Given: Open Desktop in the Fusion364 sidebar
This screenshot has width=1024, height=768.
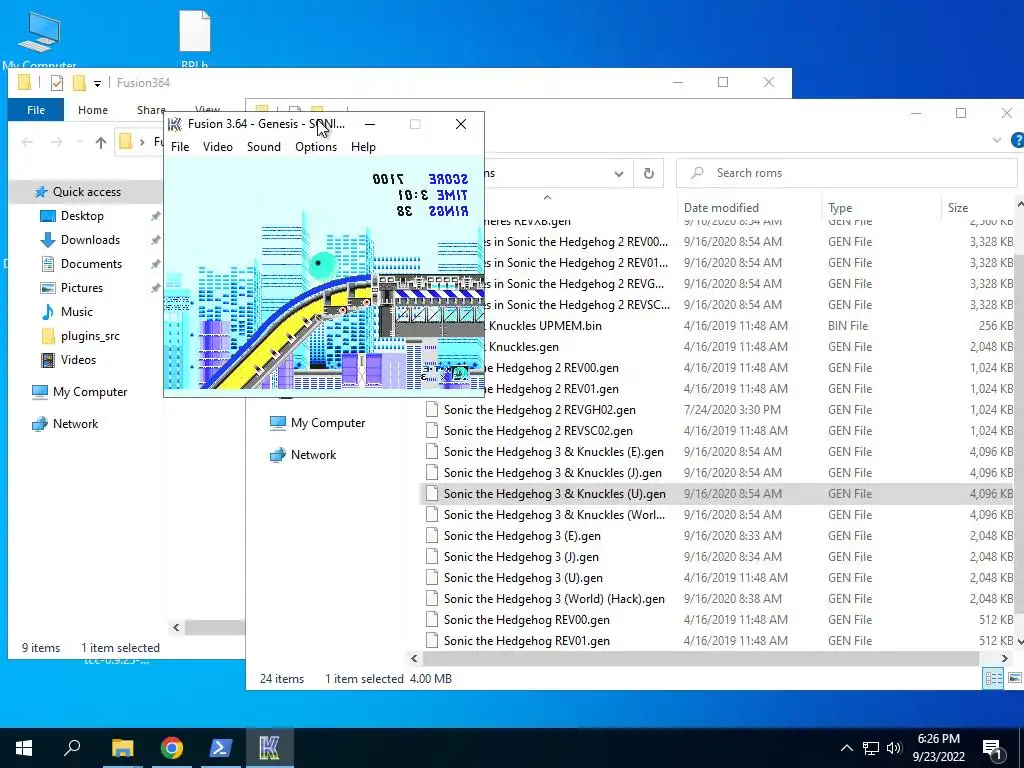Looking at the screenshot, I should coord(82,216).
